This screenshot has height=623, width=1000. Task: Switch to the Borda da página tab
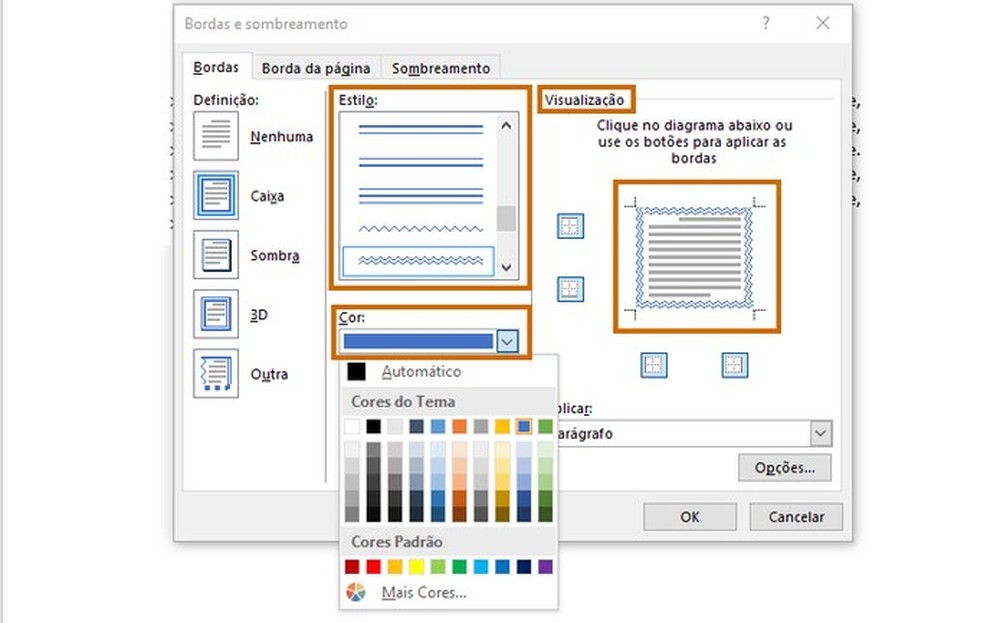(316, 68)
